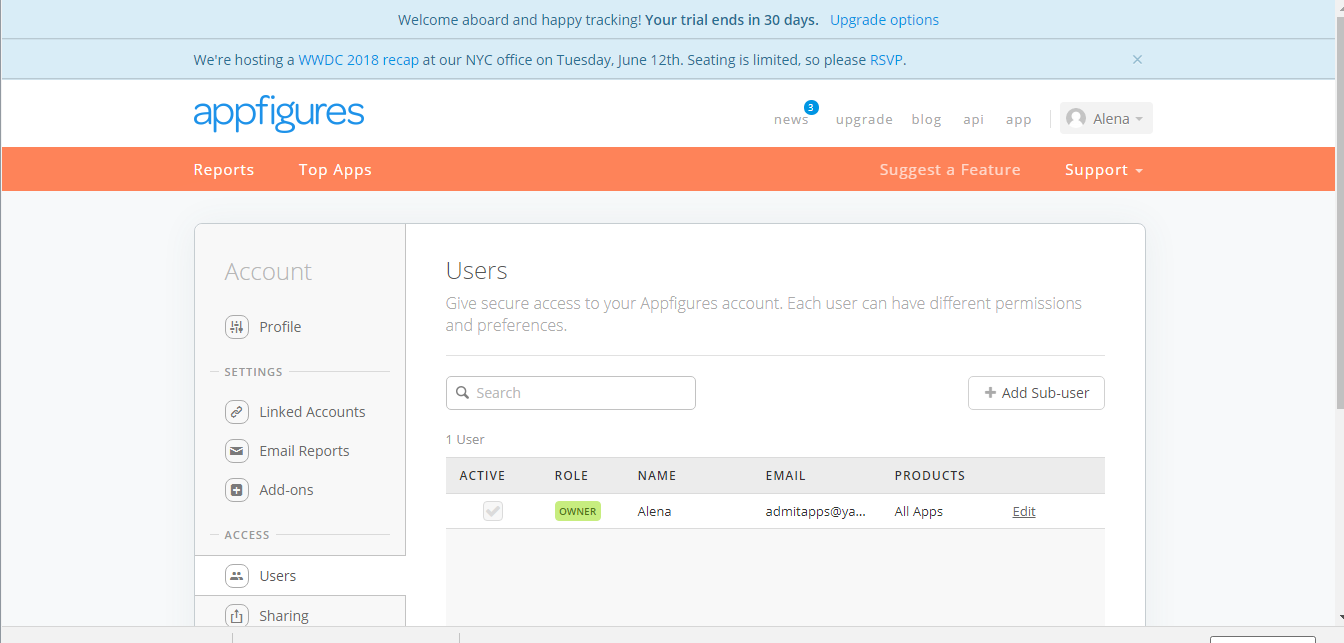Open the WWDC 2018 recap link
Image resolution: width=1344 pixels, height=643 pixels.
point(358,60)
